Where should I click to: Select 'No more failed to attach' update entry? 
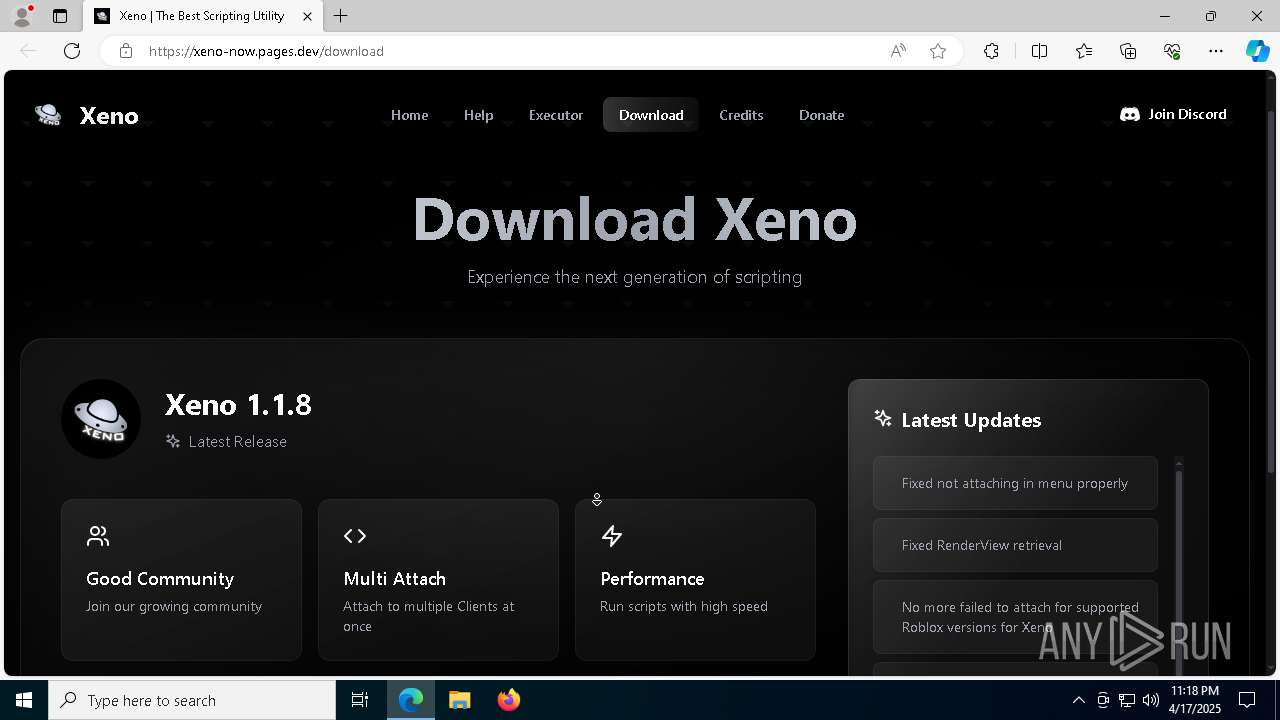(1015, 617)
